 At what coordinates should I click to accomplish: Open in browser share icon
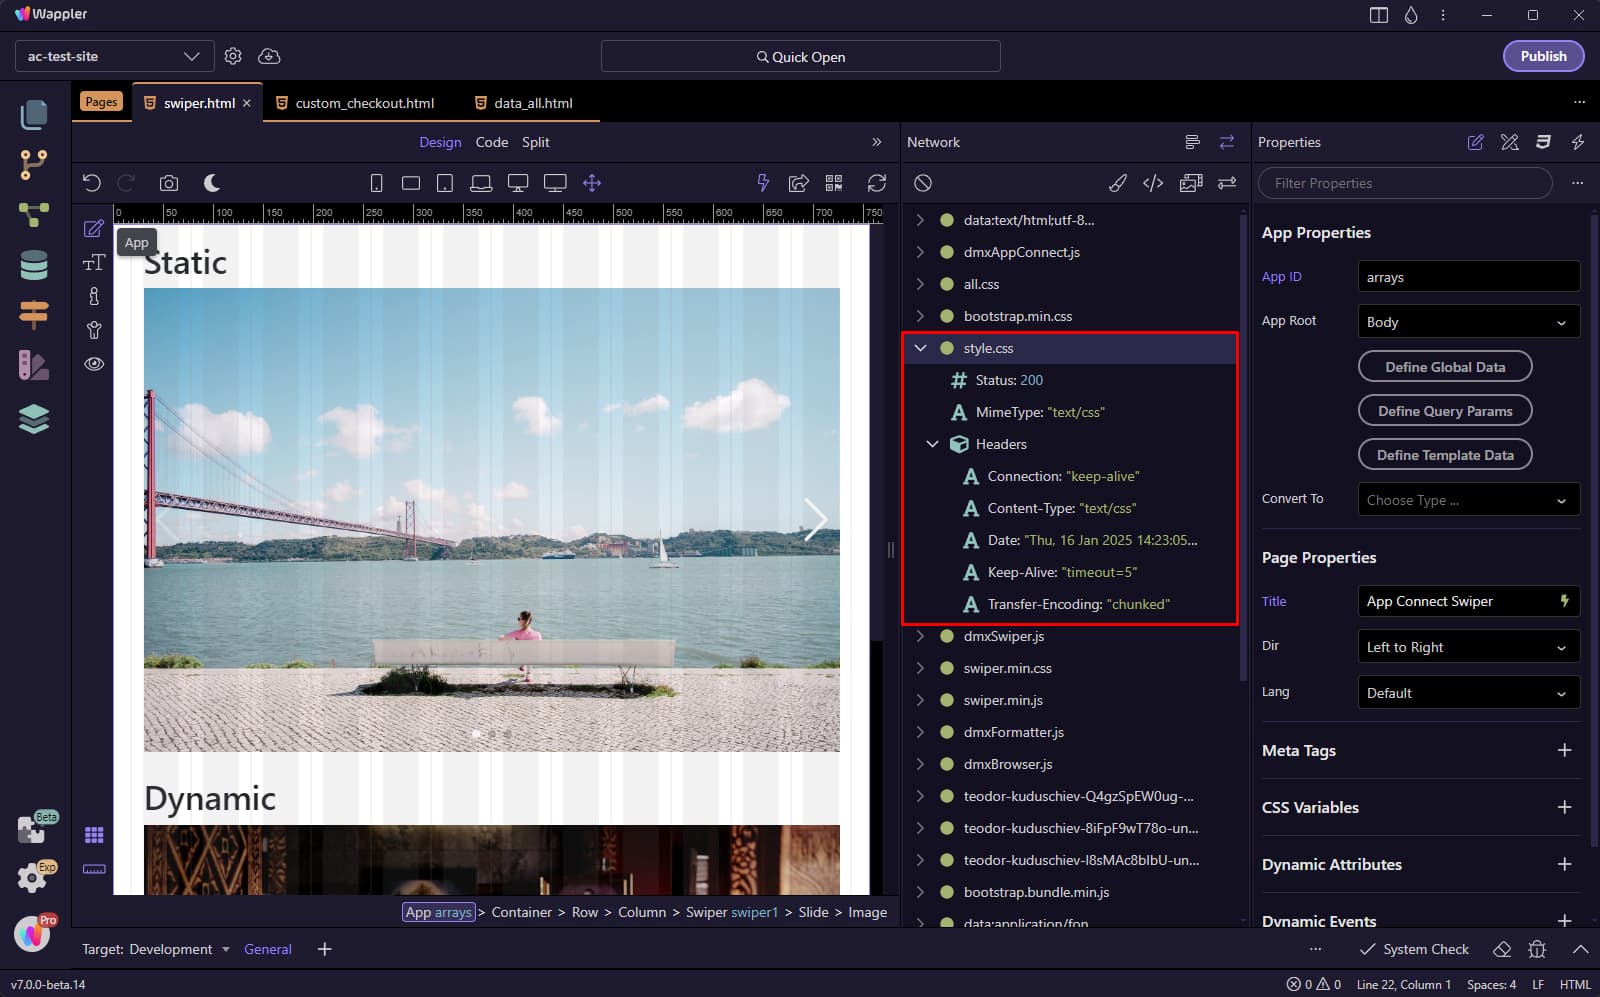click(x=798, y=183)
